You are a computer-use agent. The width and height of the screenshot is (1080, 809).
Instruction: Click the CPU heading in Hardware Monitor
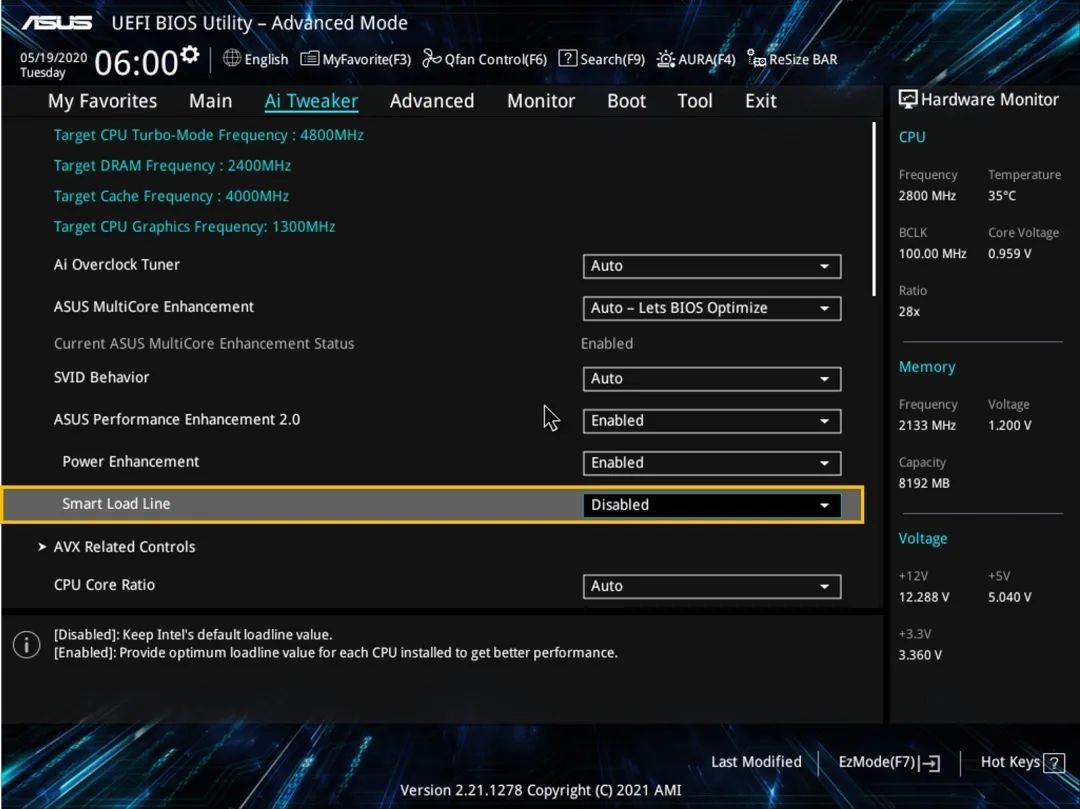pos(912,137)
